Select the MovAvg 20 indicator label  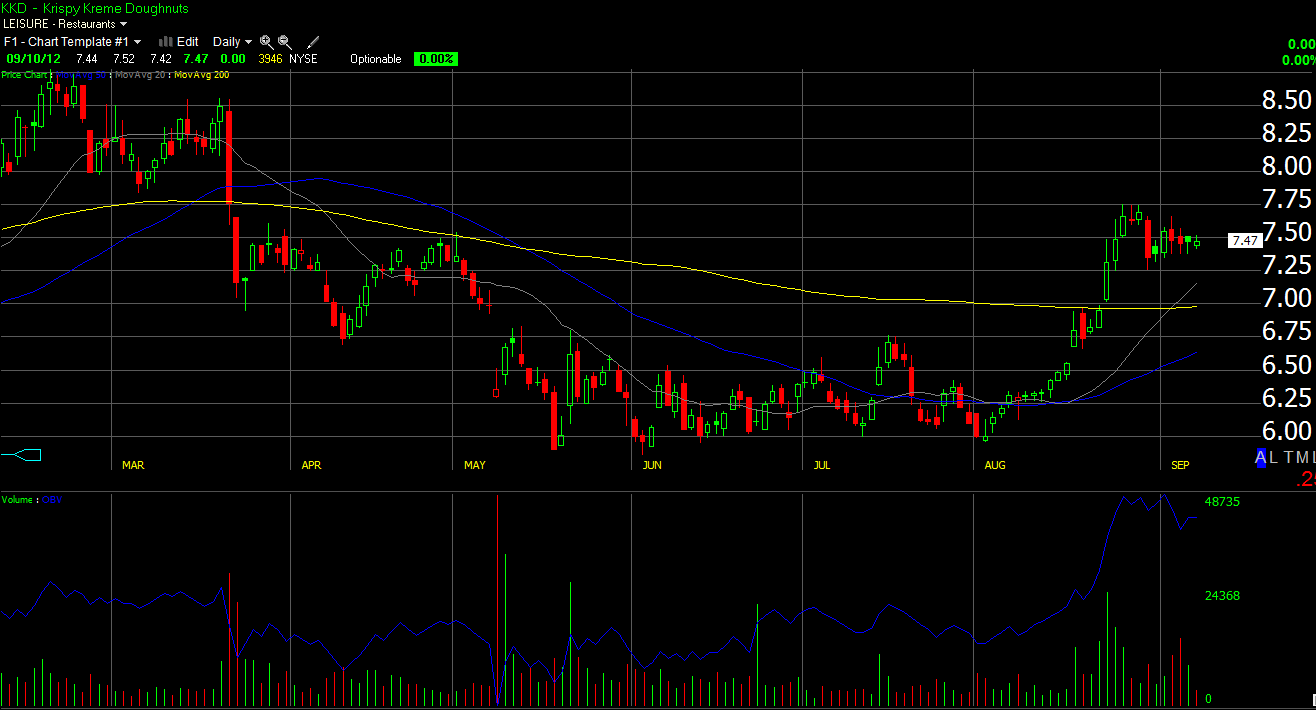click(x=139, y=75)
